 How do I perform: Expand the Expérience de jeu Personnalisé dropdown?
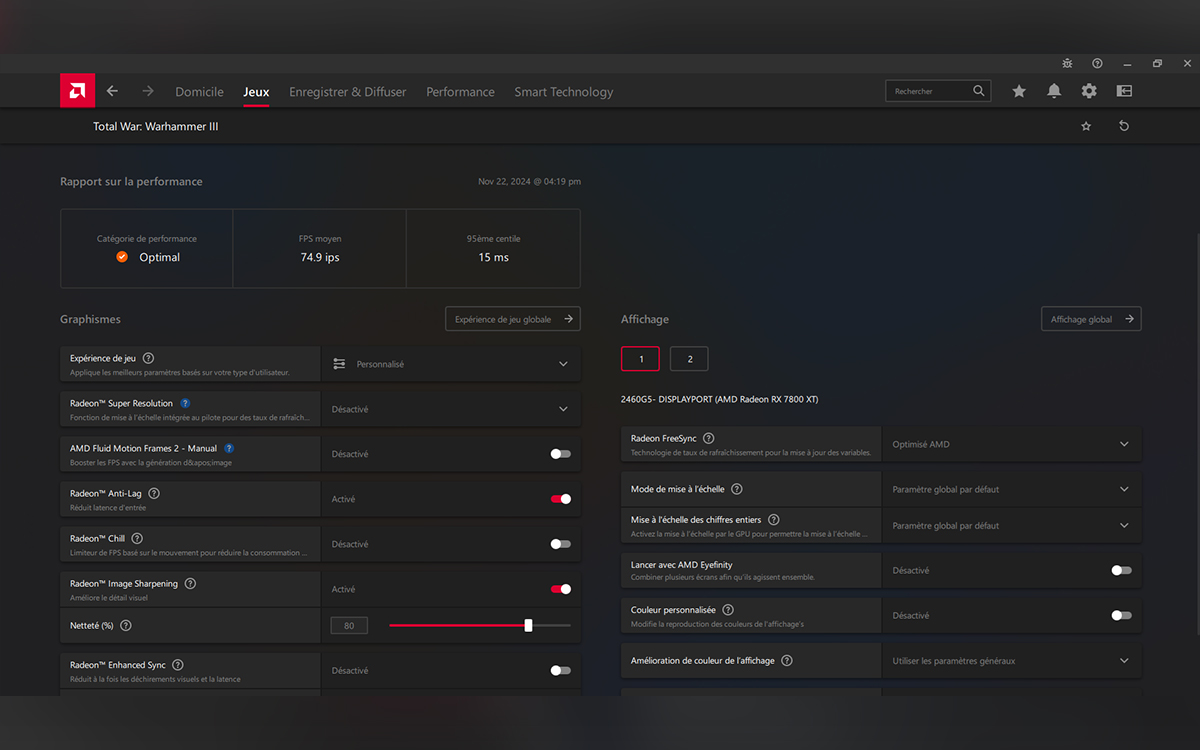[451, 364]
